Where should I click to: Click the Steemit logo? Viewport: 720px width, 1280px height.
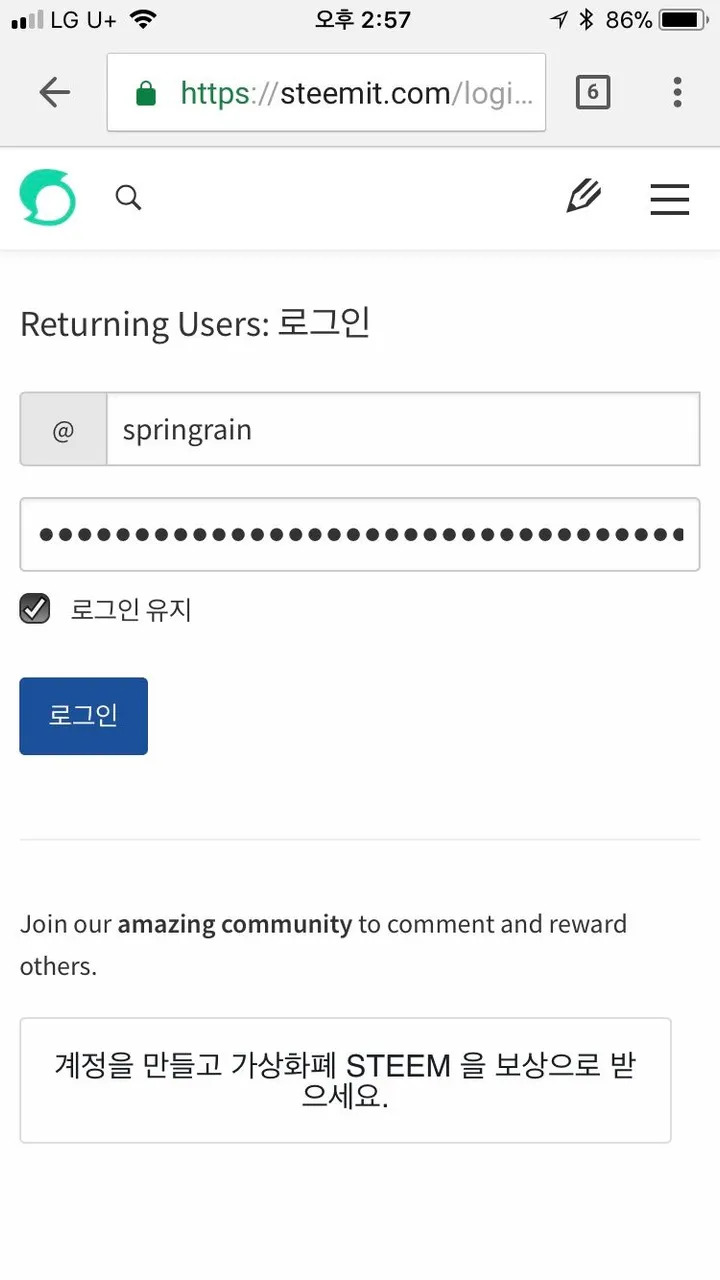pos(47,197)
